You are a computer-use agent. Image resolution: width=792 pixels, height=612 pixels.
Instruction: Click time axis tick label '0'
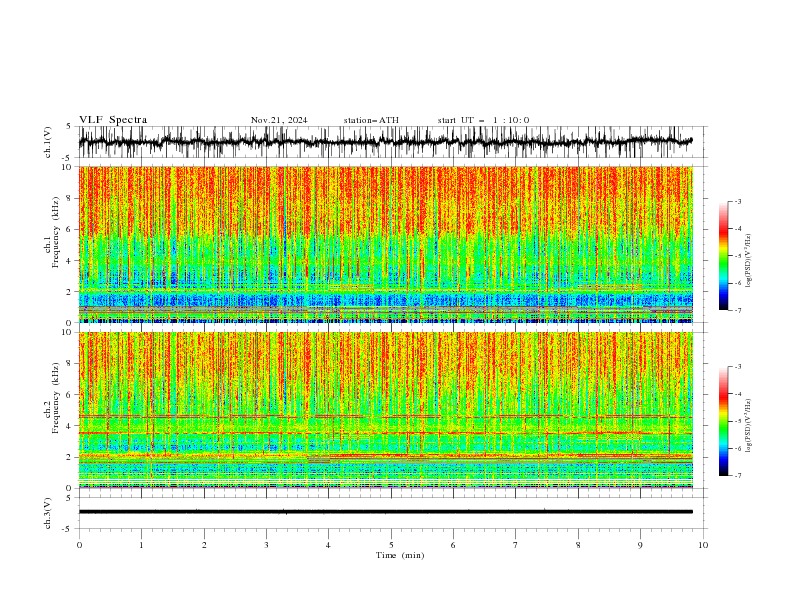(x=79, y=545)
